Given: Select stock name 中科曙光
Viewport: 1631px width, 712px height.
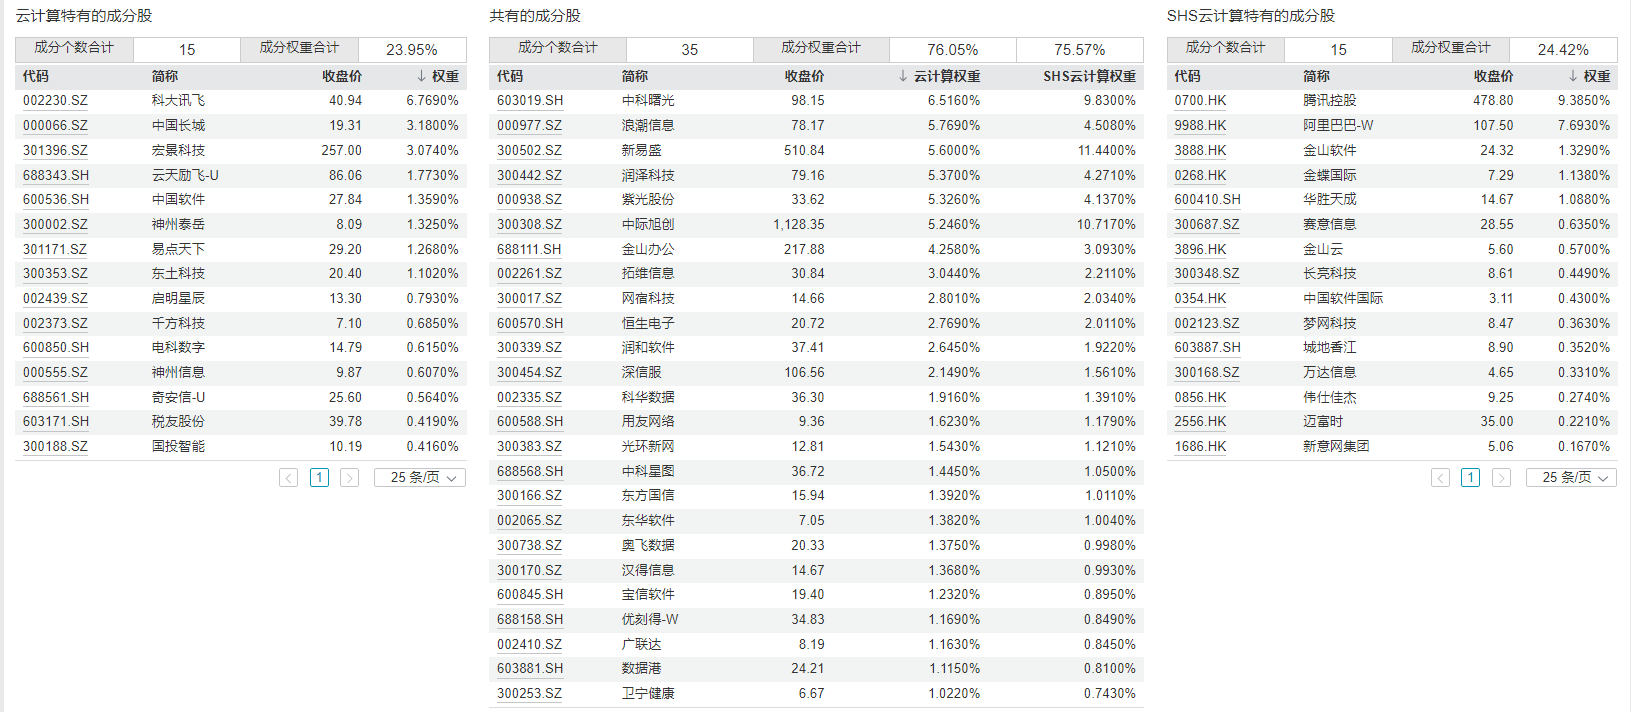Looking at the screenshot, I should (x=648, y=101).
